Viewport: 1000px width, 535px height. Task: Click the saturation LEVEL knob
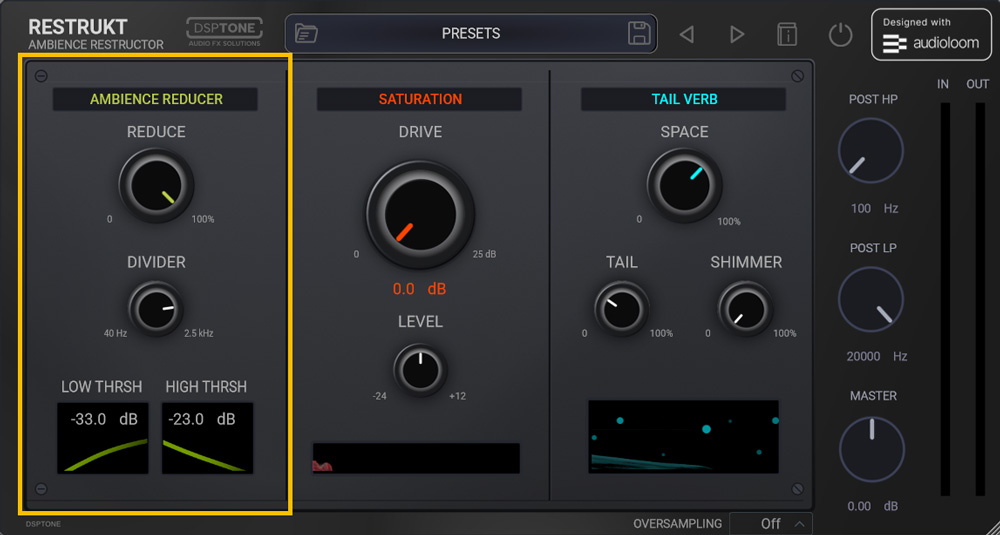[x=420, y=370]
